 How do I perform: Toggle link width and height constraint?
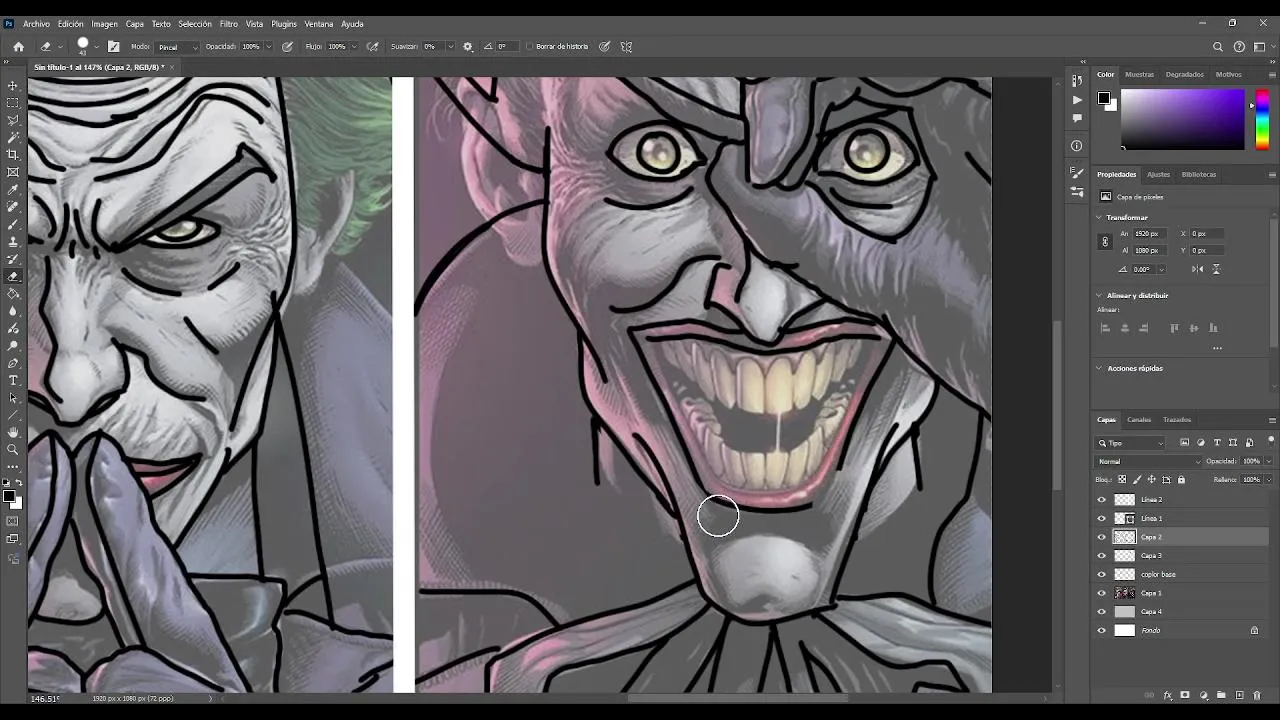coord(1105,242)
